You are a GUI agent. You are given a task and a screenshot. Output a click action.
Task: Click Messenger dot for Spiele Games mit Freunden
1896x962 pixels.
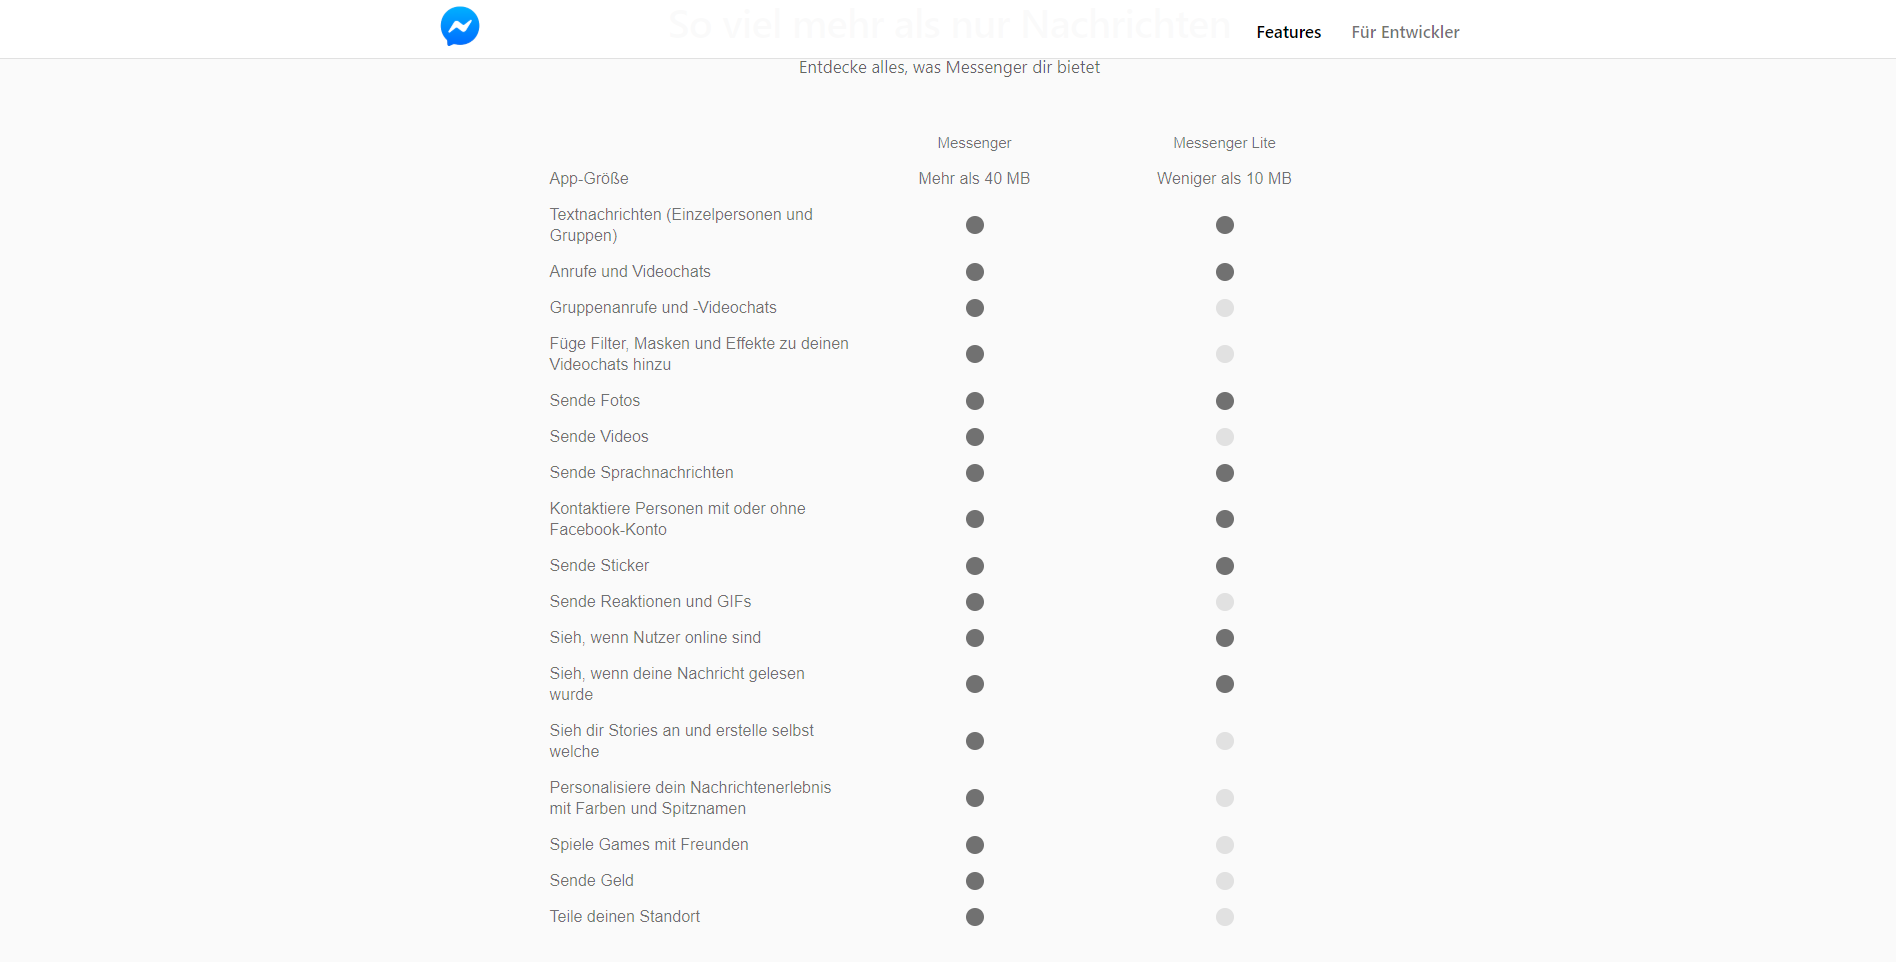(x=975, y=845)
